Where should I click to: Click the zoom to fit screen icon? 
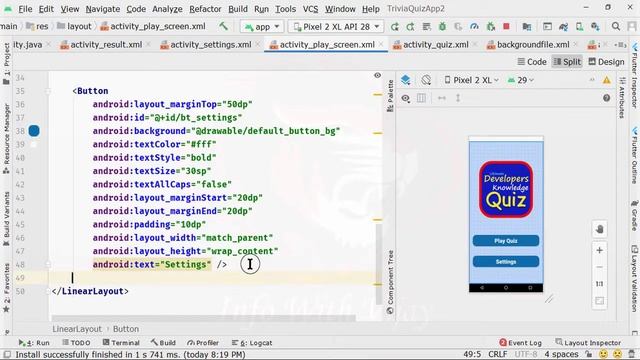point(599,301)
